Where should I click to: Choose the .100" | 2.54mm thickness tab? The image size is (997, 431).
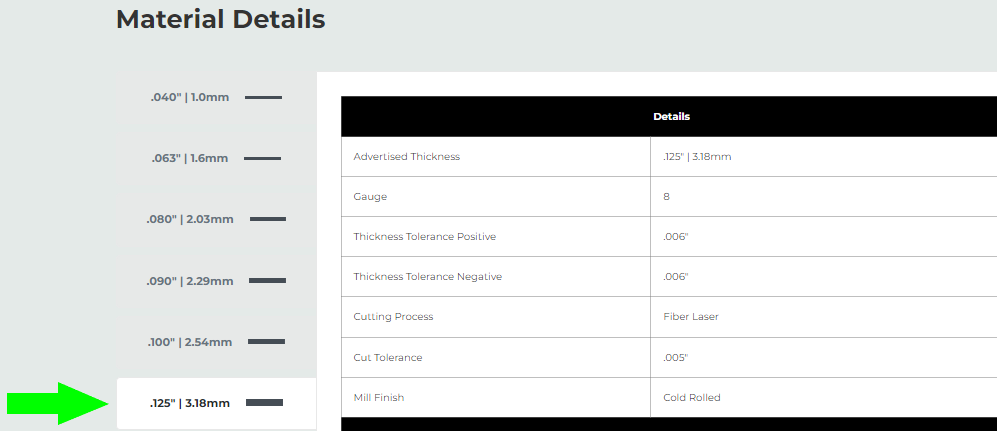190,342
